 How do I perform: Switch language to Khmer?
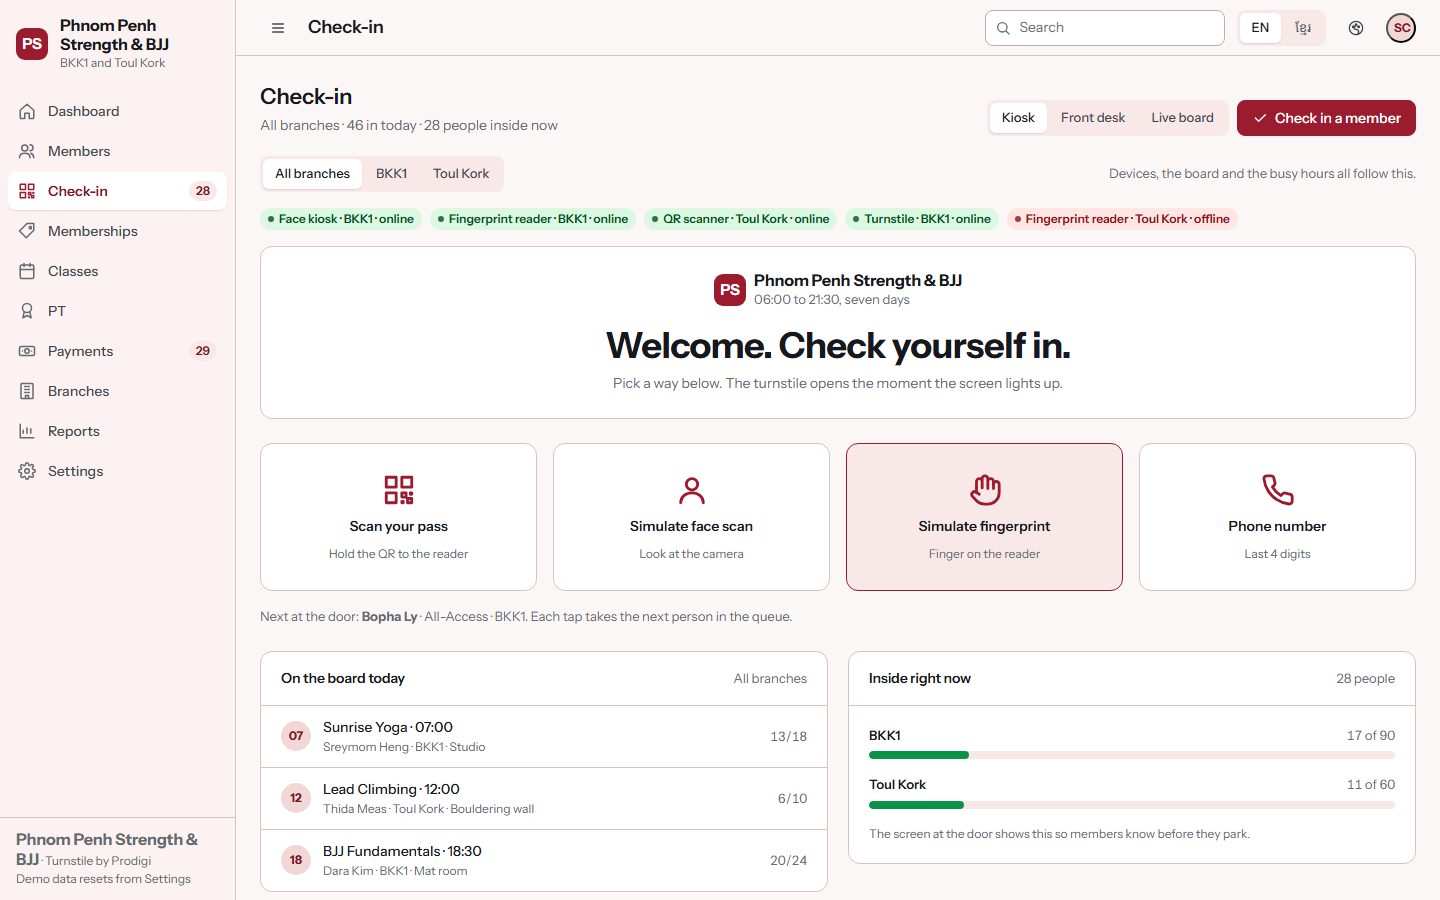[x=1303, y=28]
